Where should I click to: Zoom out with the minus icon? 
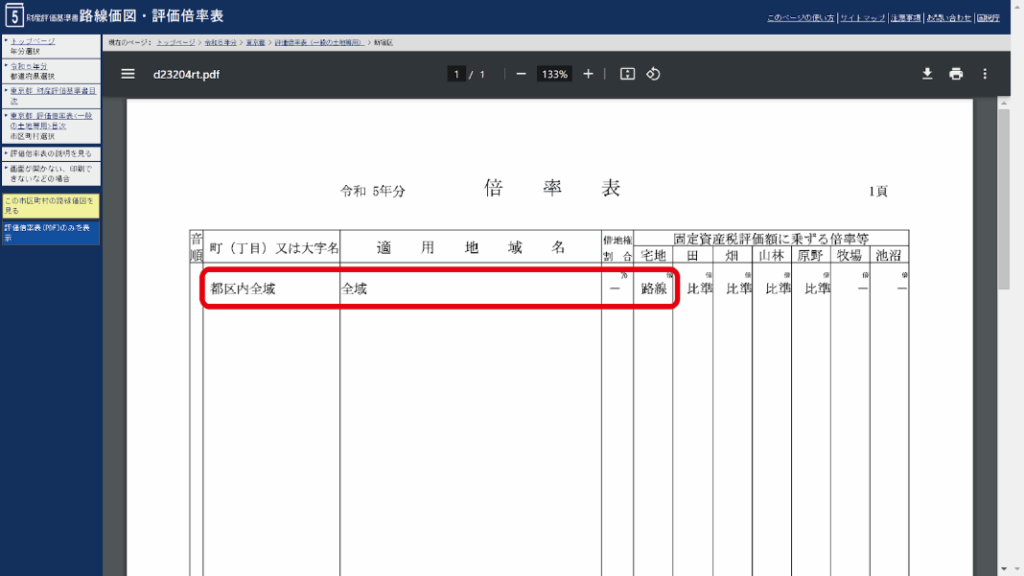click(x=521, y=74)
